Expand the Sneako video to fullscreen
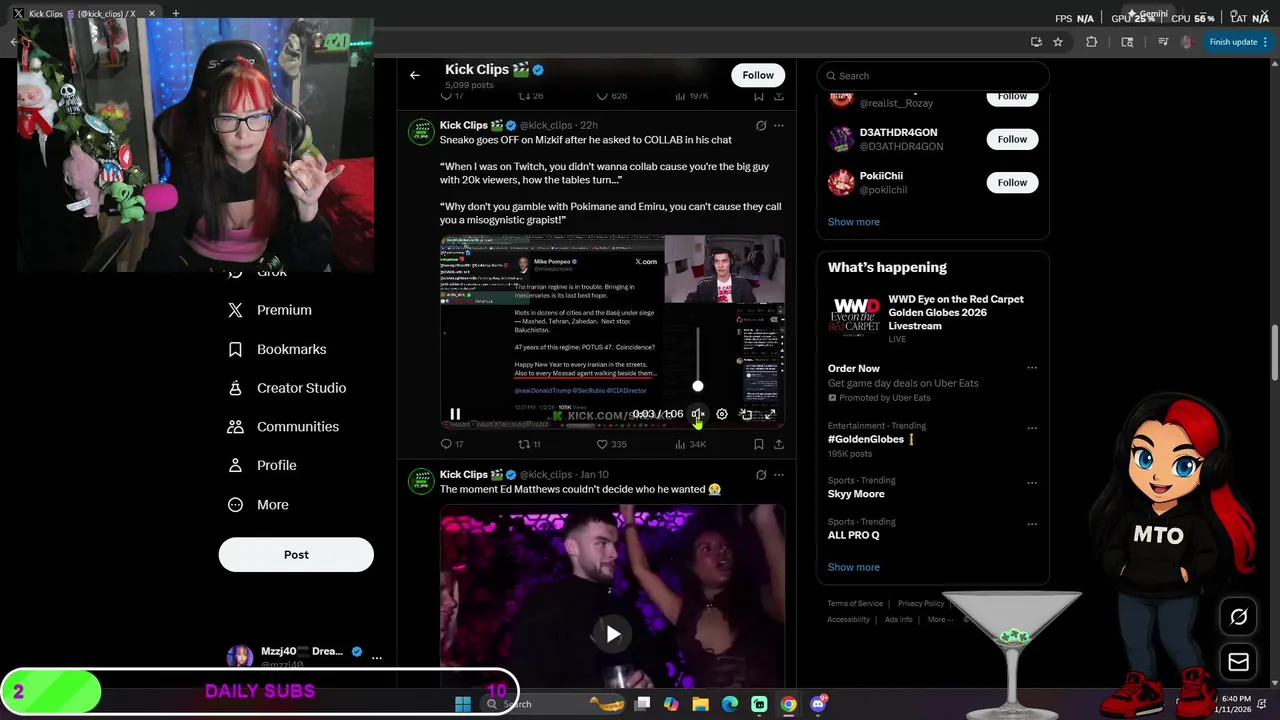This screenshot has width=1280, height=720. coord(770,414)
